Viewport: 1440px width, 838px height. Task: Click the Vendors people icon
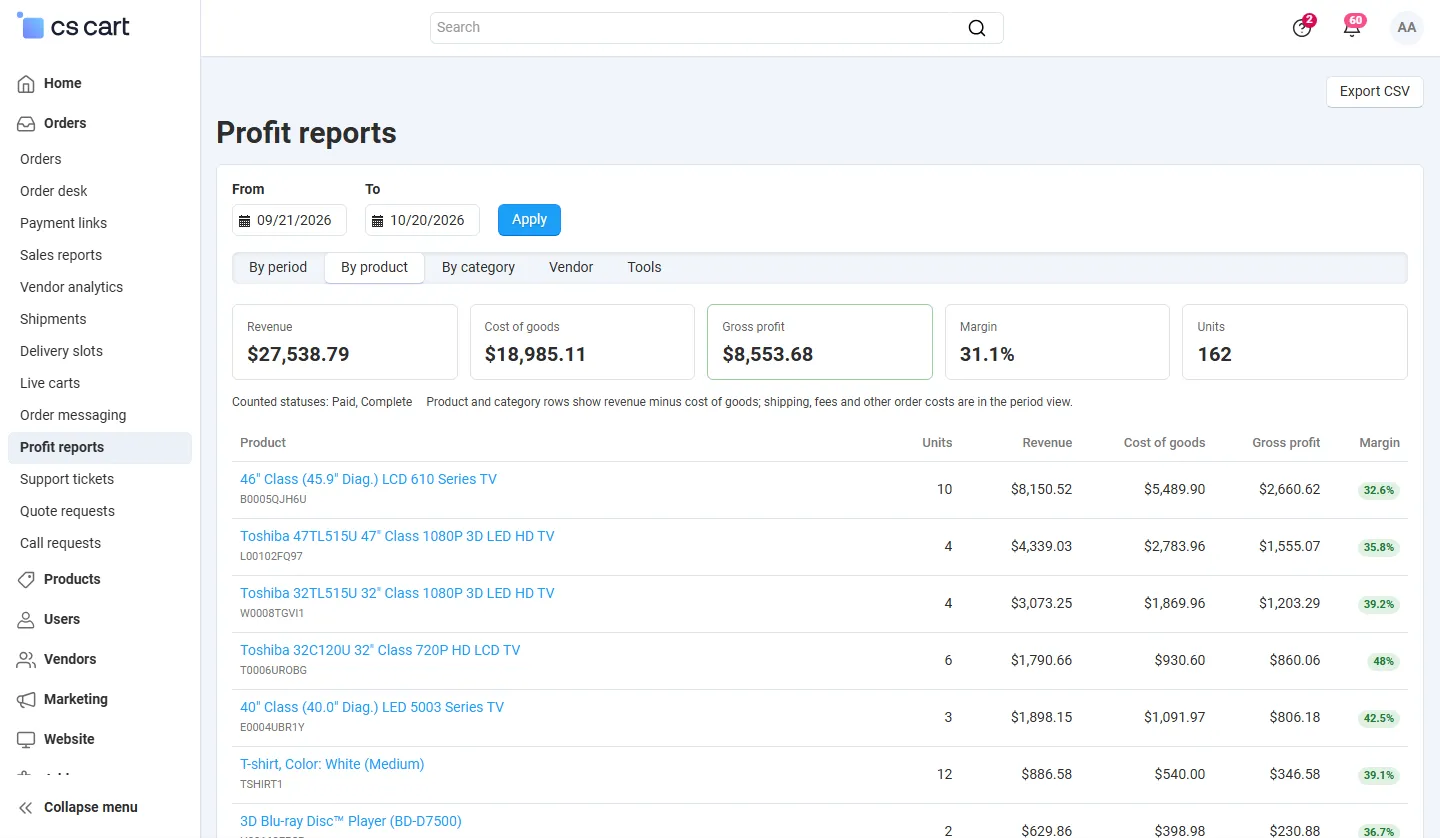26,660
